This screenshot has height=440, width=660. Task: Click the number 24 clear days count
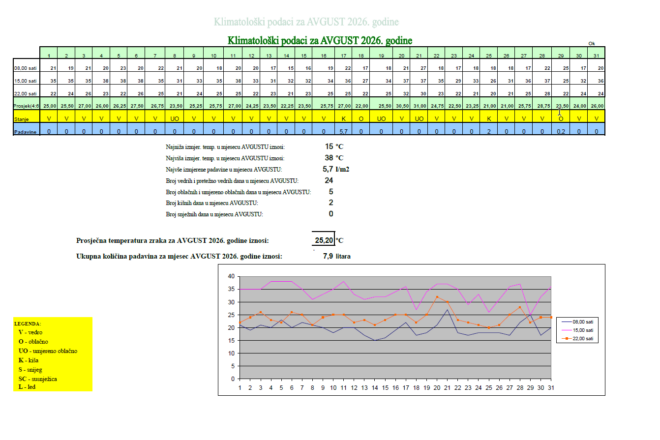pos(329,180)
